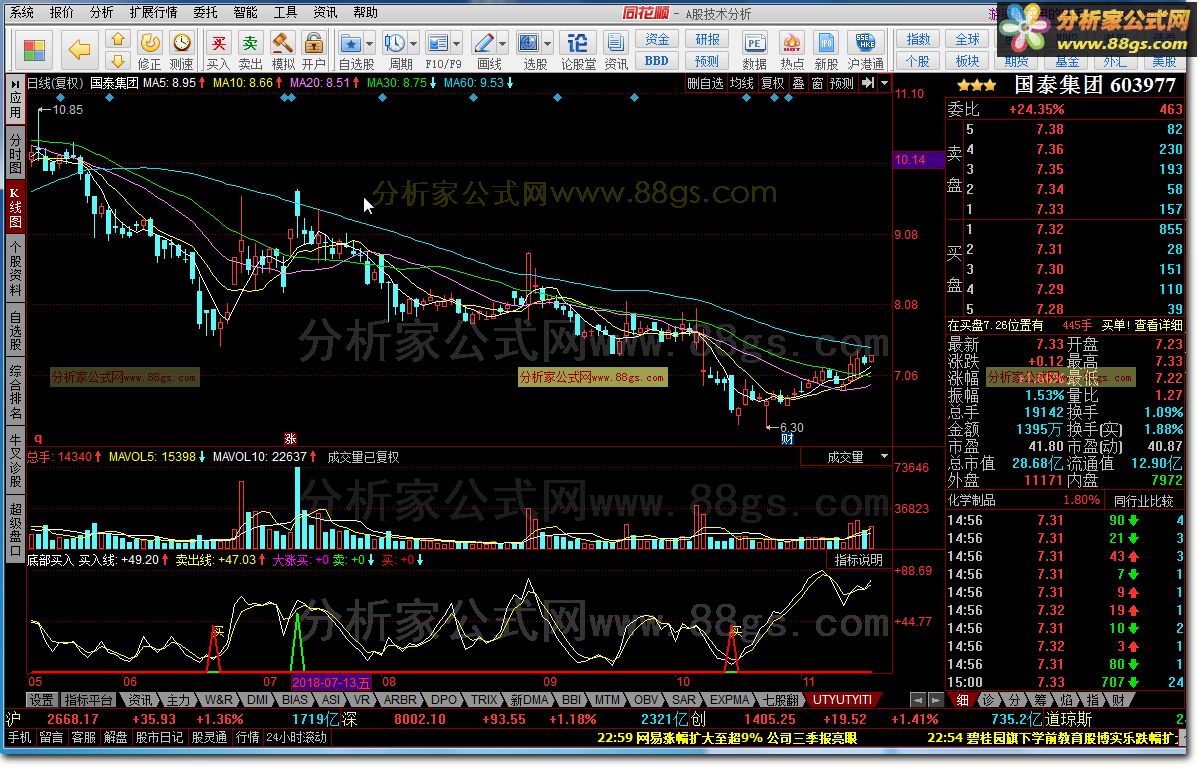
Task: Select the 个股资料 sidebar tab
Action: pyautogui.click(x=15, y=267)
